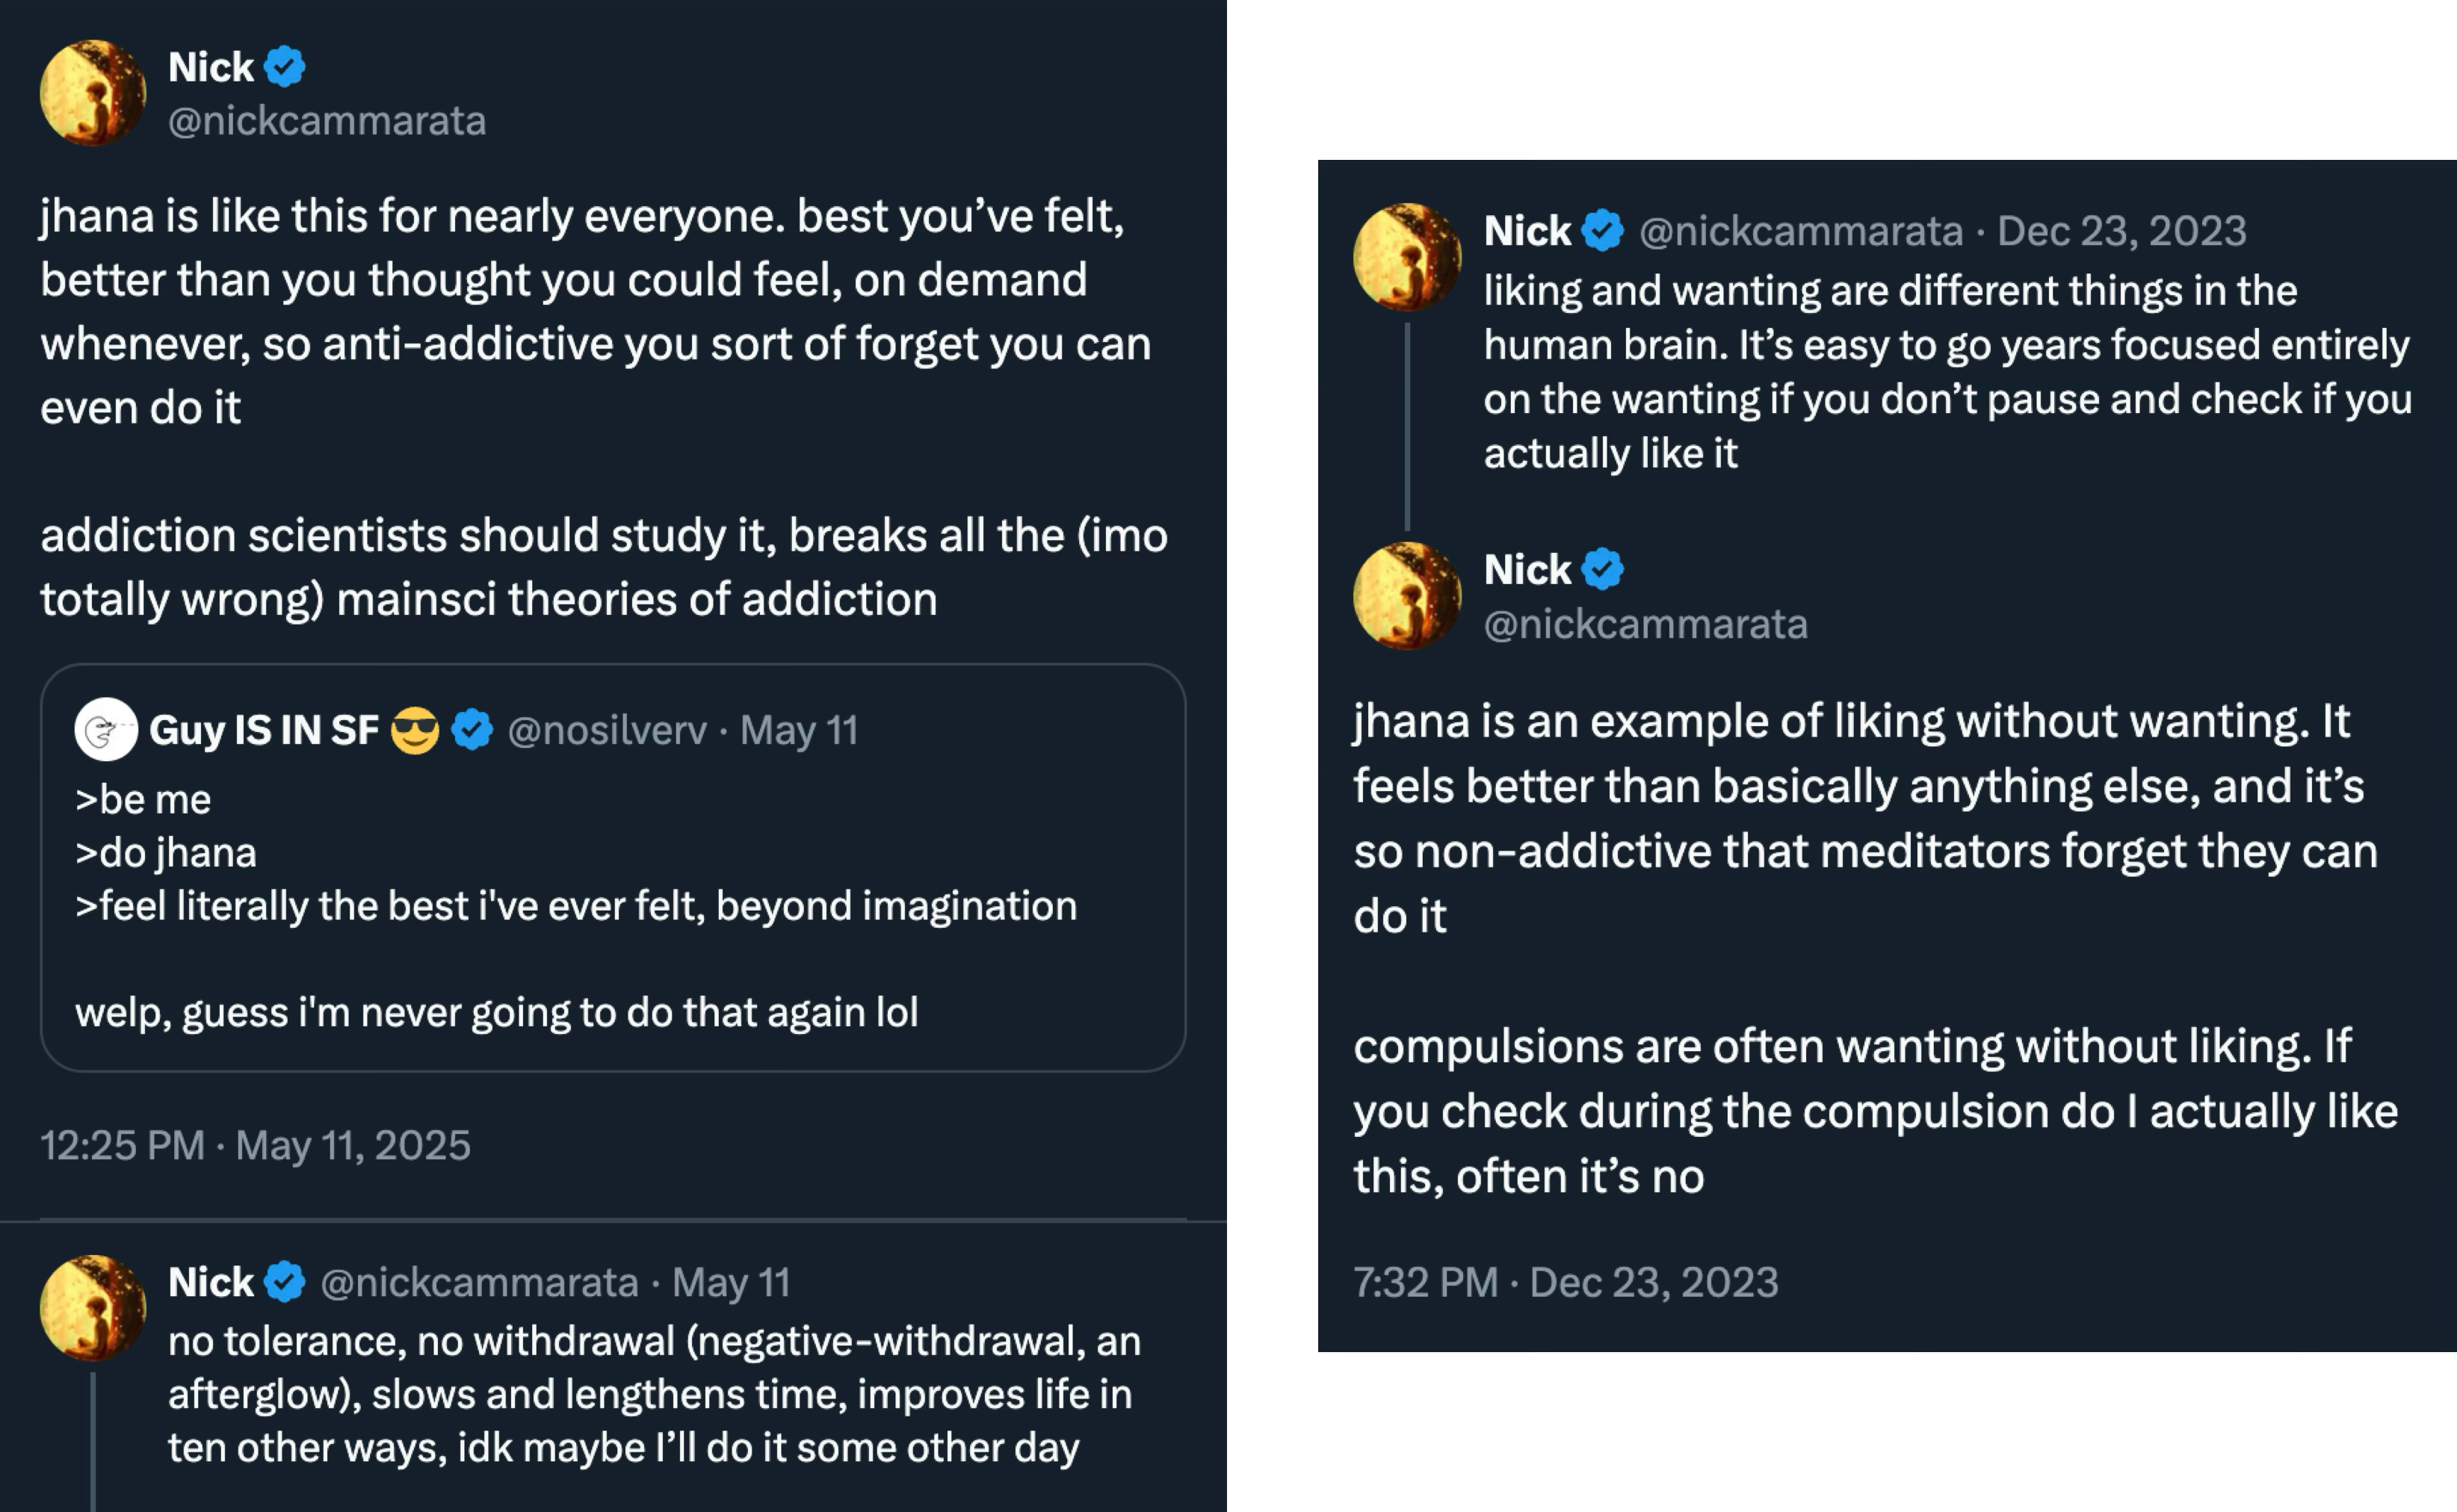This screenshot has height=1512, width=2457.
Task: Click the sunglasses emoji in Guy's display name
Action: pos(415,730)
